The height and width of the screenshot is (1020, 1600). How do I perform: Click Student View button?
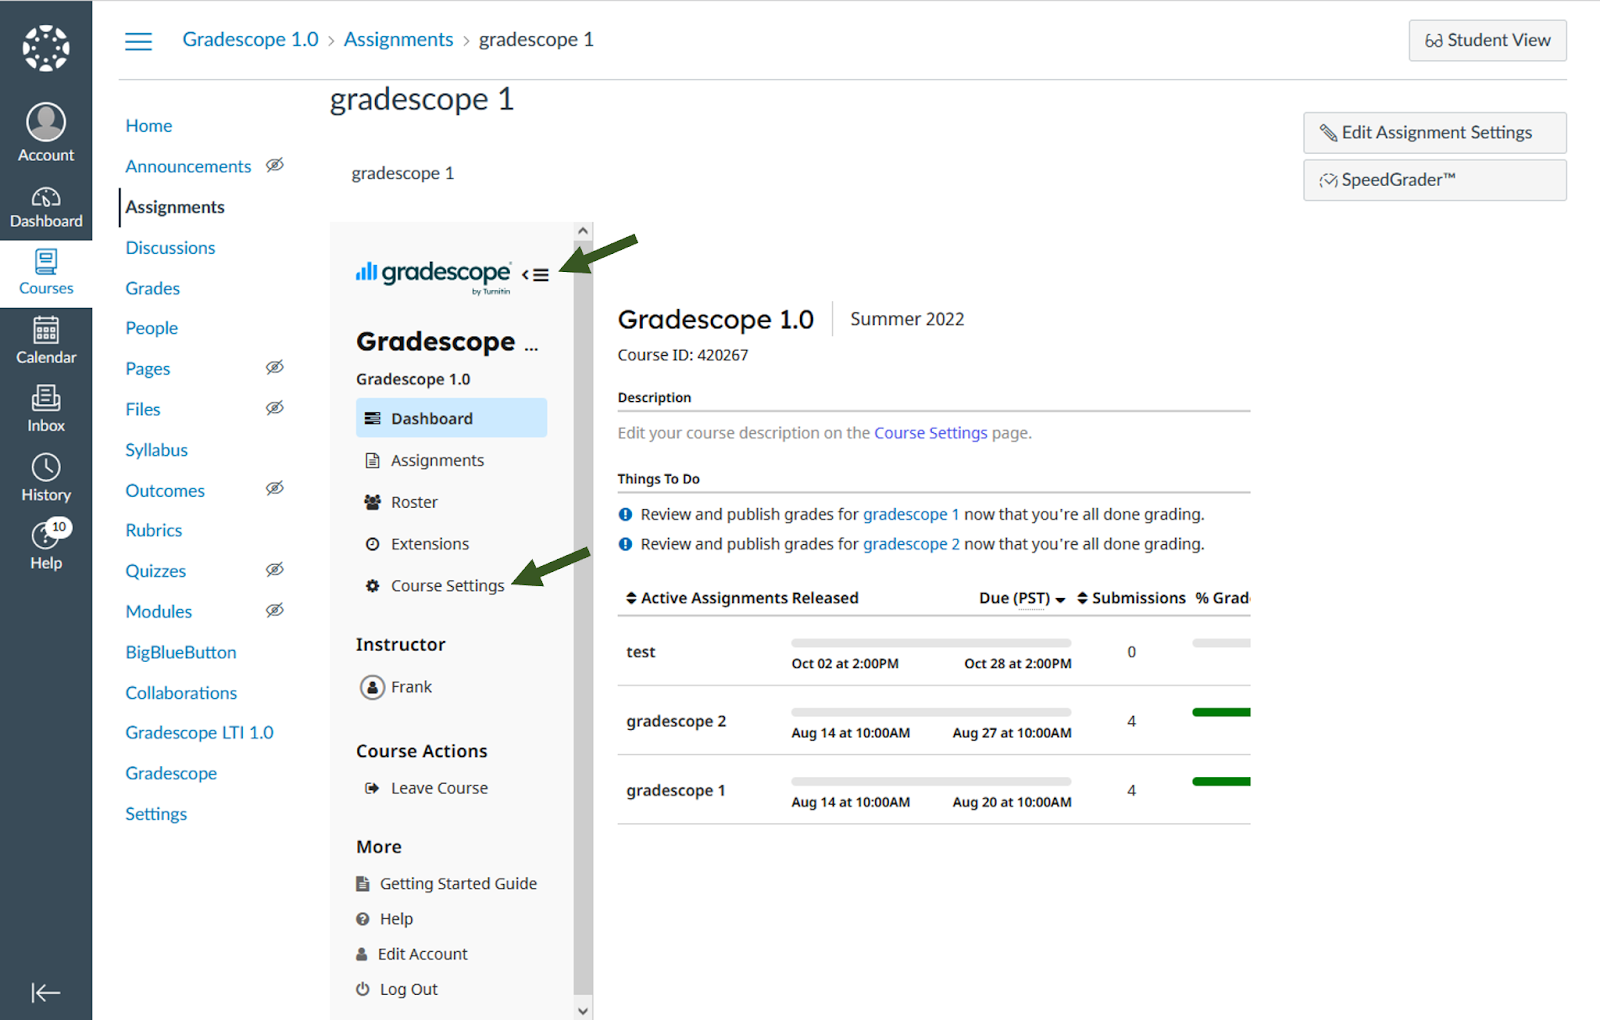click(x=1488, y=41)
